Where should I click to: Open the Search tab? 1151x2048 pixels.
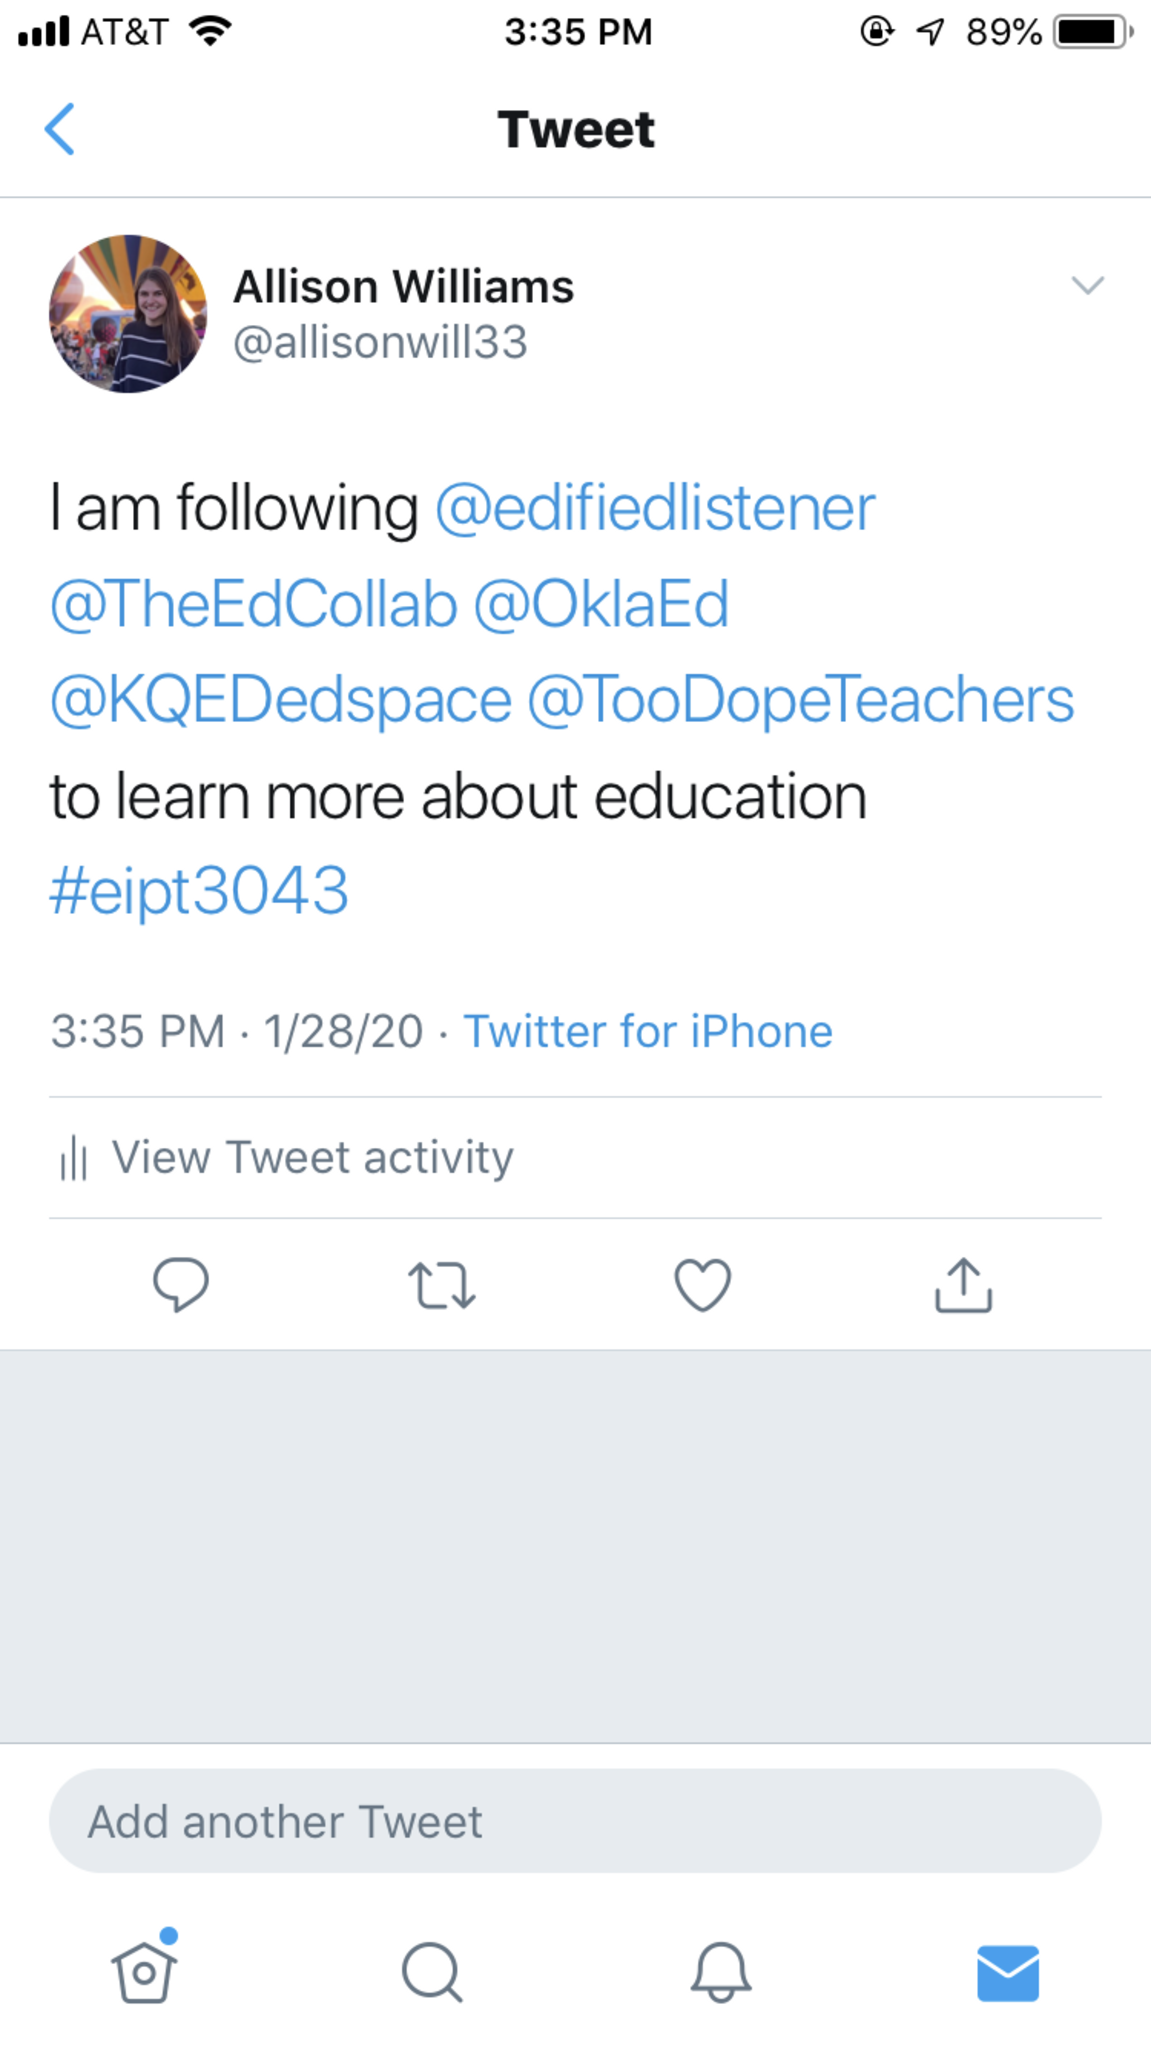[x=432, y=1972]
